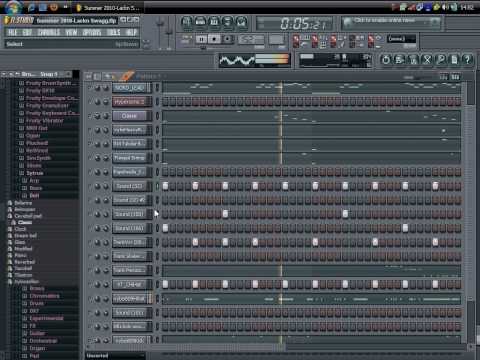Click the master volume slider

(160, 33)
